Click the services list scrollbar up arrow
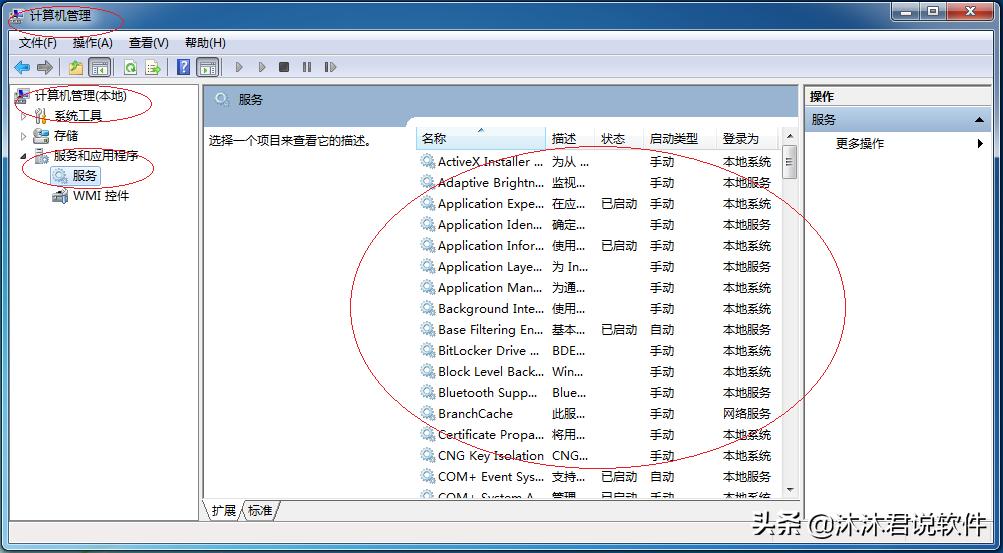The width and height of the screenshot is (1003, 553). (x=789, y=136)
